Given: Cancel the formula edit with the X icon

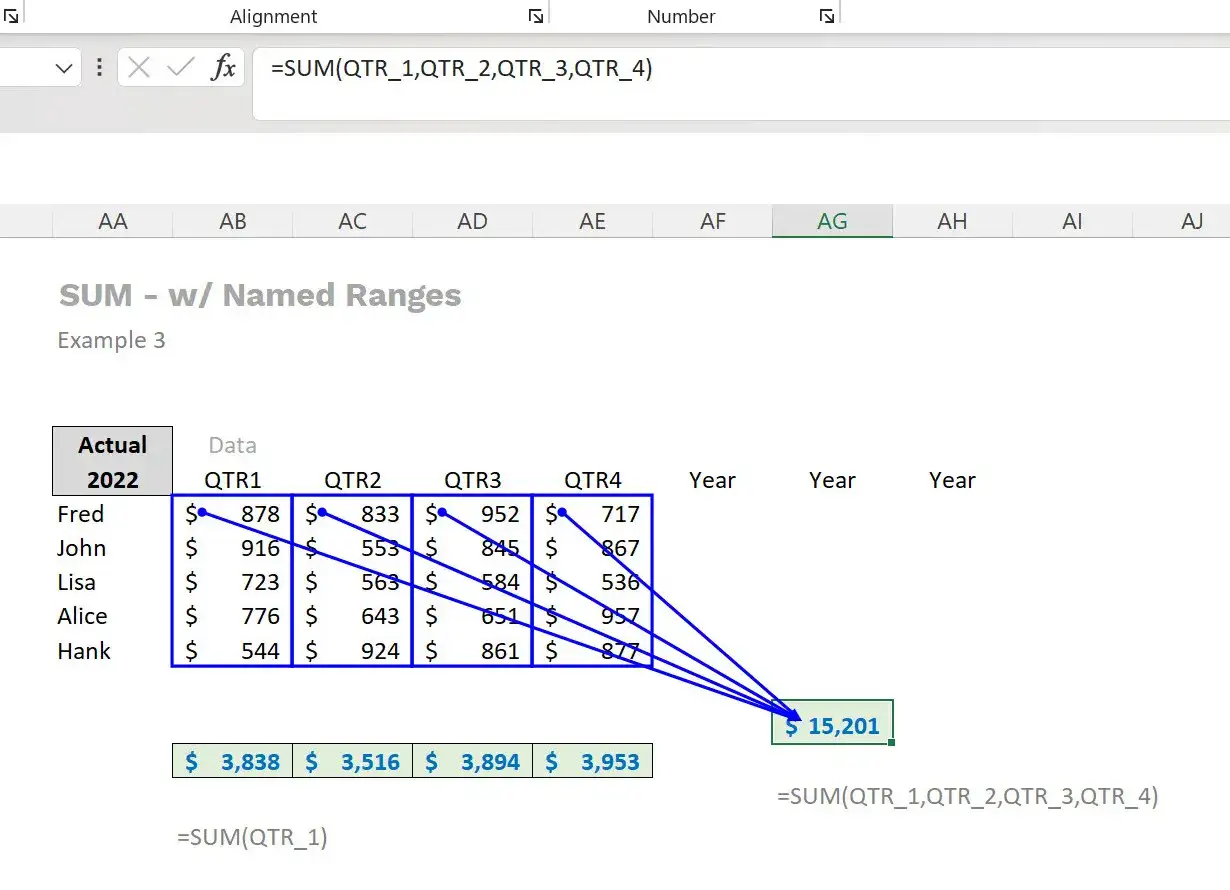Looking at the screenshot, I should point(139,68).
